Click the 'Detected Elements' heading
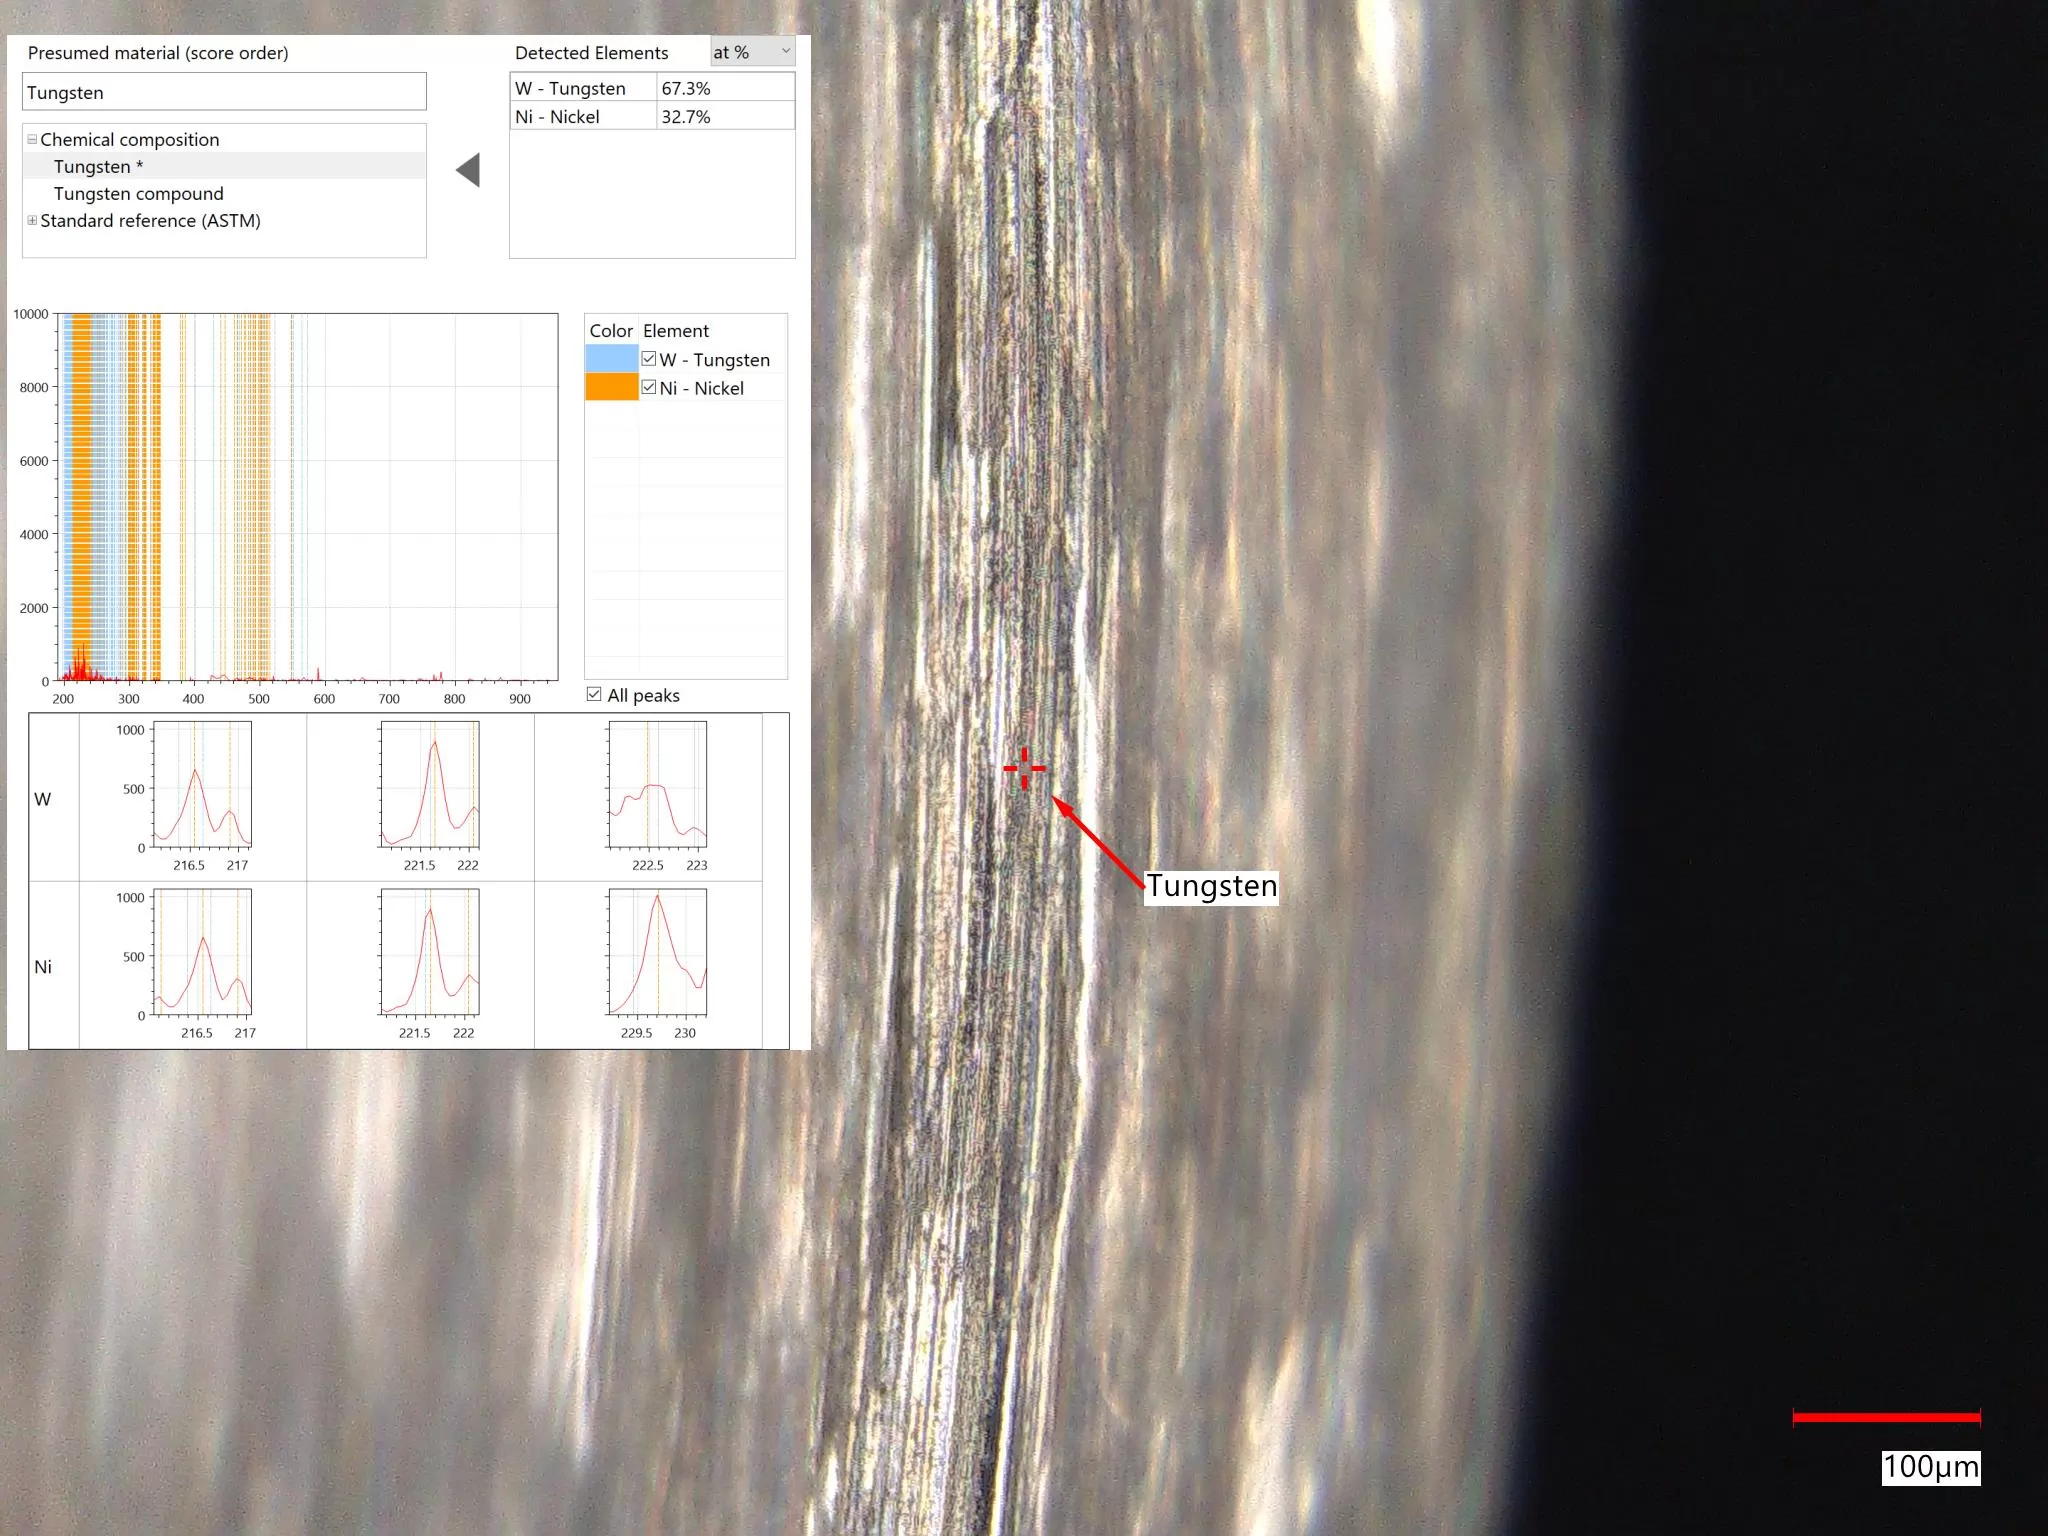Image resolution: width=2048 pixels, height=1536 pixels. (591, 53)
